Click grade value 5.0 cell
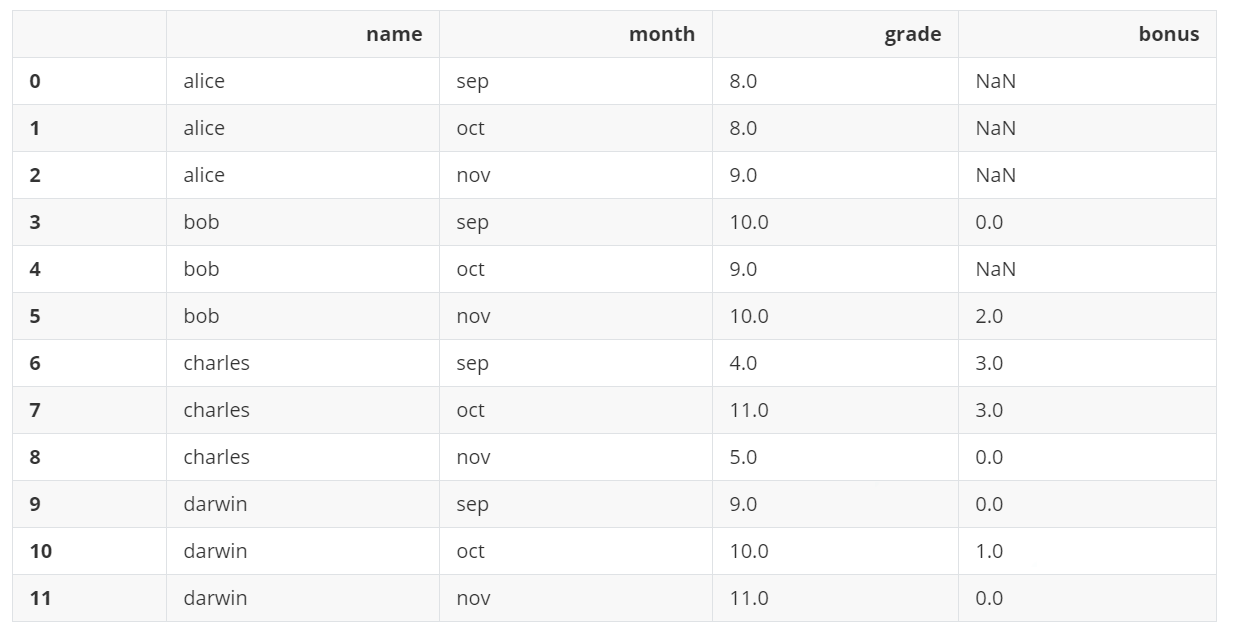This screenshot has height=639, width=1240. [x=743, y=457]
